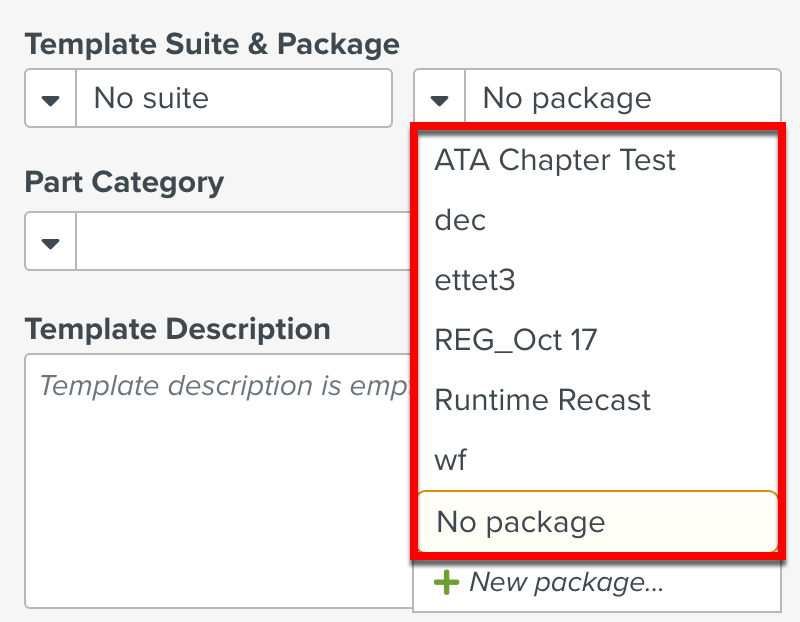
Task: Click the Template Suite & Package heading
Action: [213, 44]
